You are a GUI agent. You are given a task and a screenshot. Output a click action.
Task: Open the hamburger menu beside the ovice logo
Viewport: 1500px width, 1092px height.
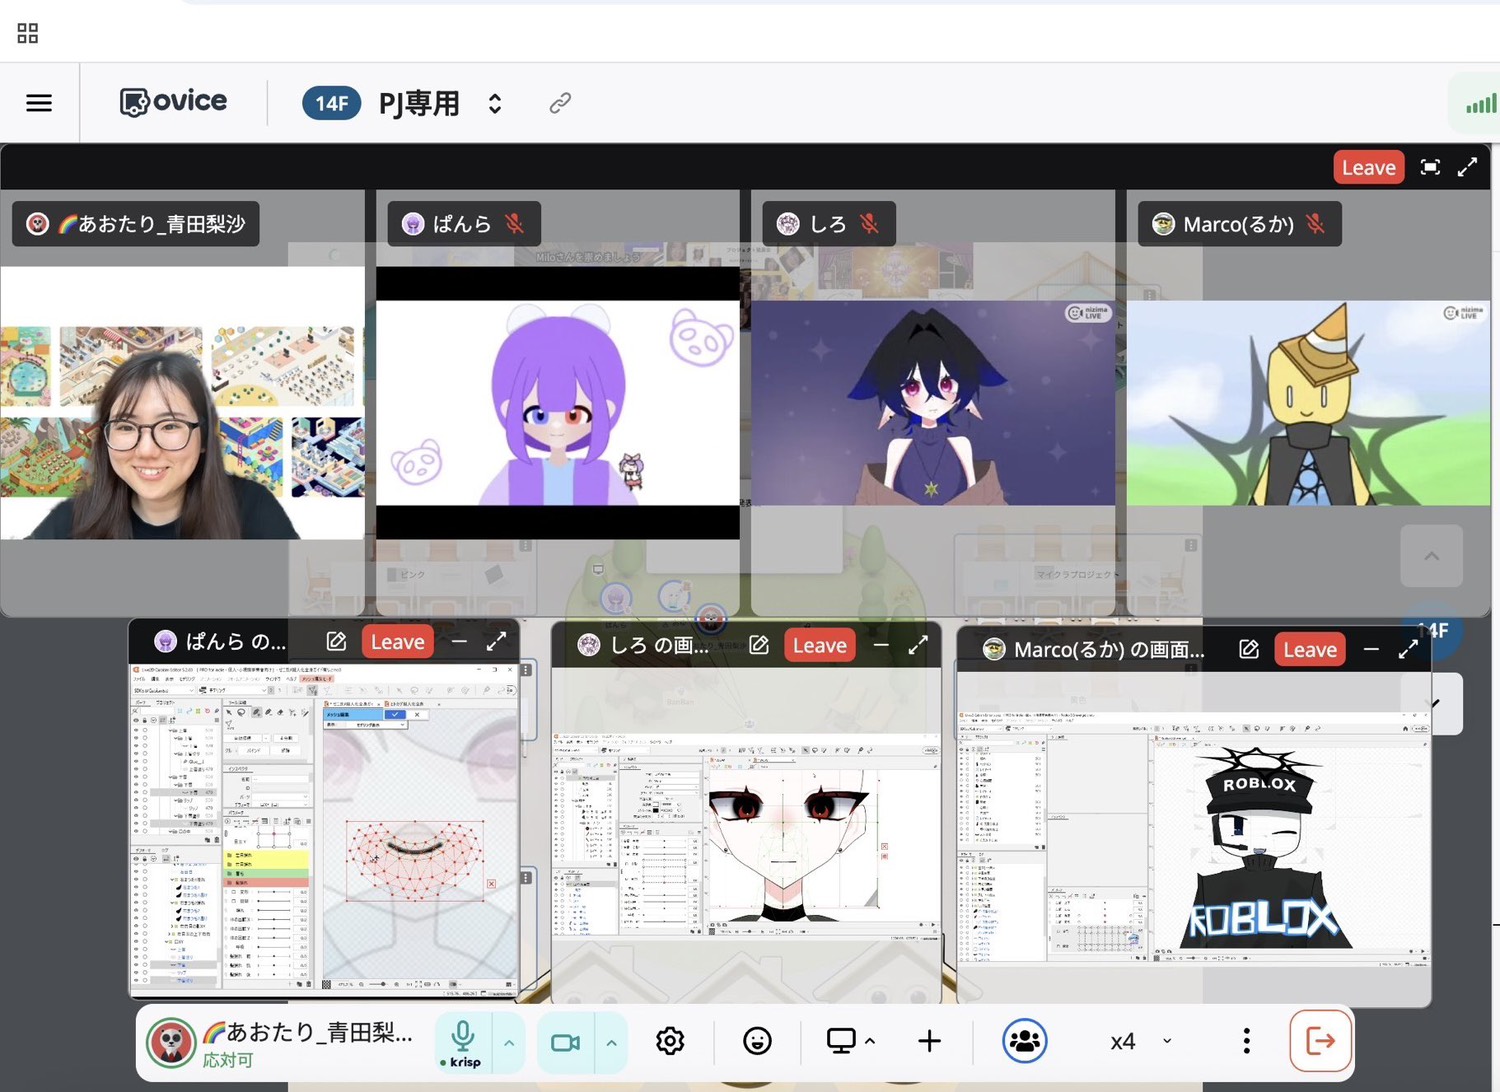click(39, 103)
